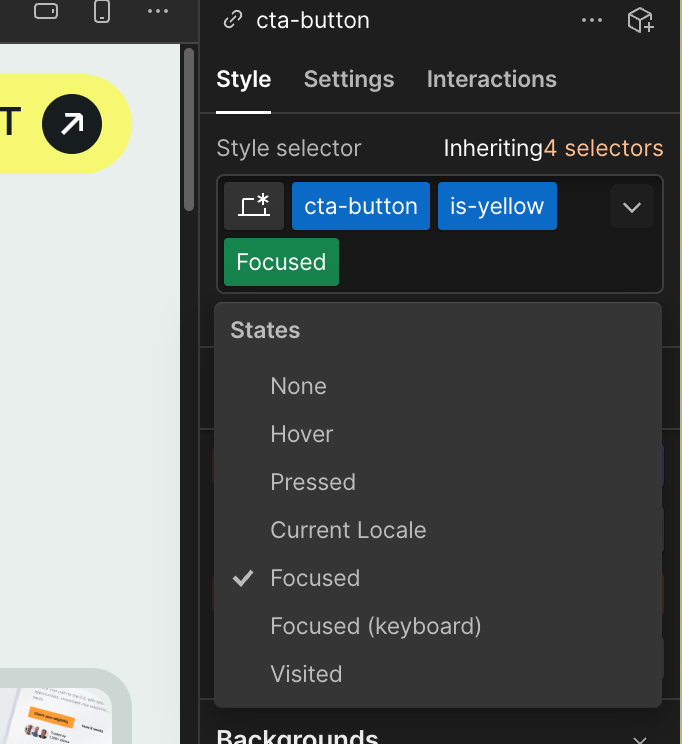Image resolution: width=682 pixels, height=744 pixels.
Task: Select the checked Focused state option
Action: click(x=438, y=578)
